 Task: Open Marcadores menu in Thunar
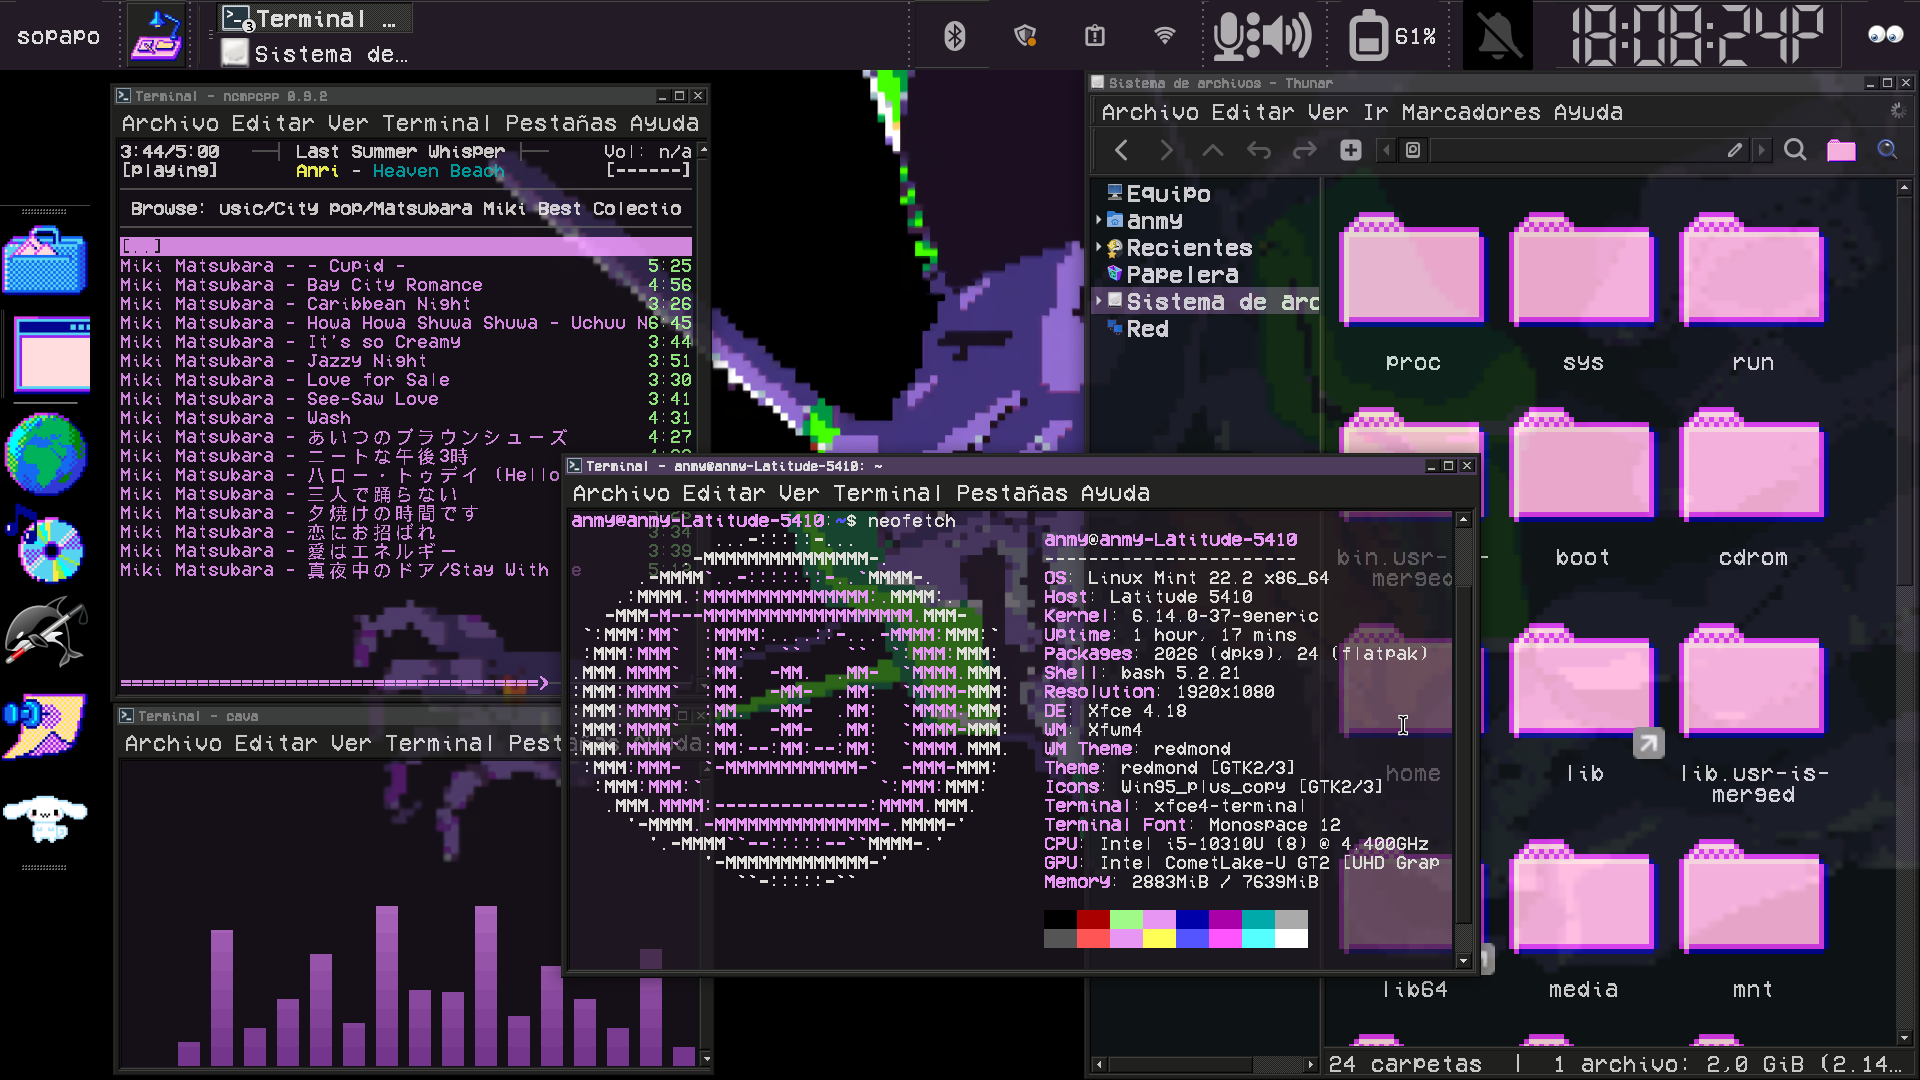(1470, 113)
